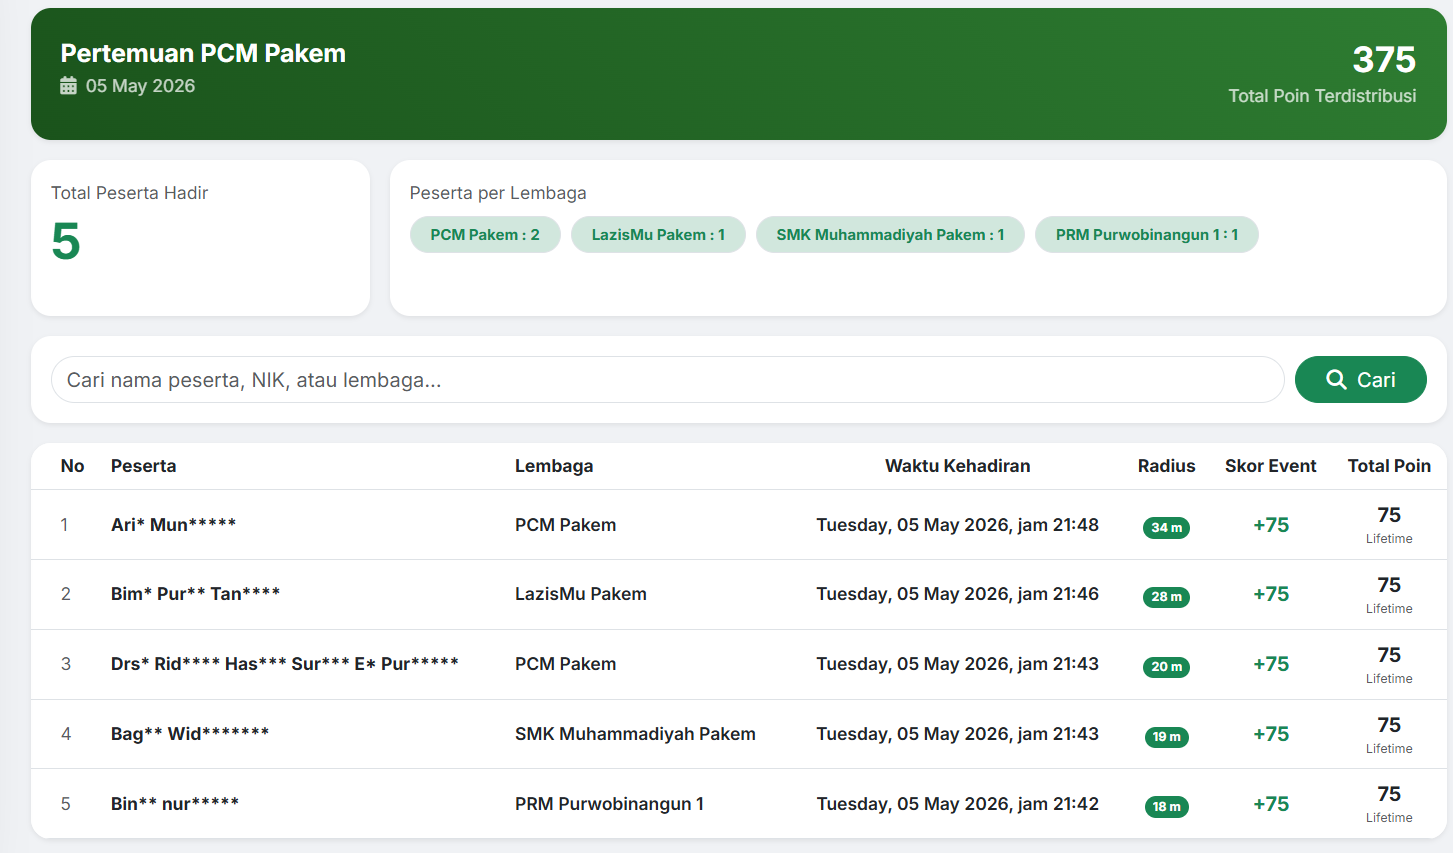Click the Total Poin Terdistribusi label

click(1322, 96)
